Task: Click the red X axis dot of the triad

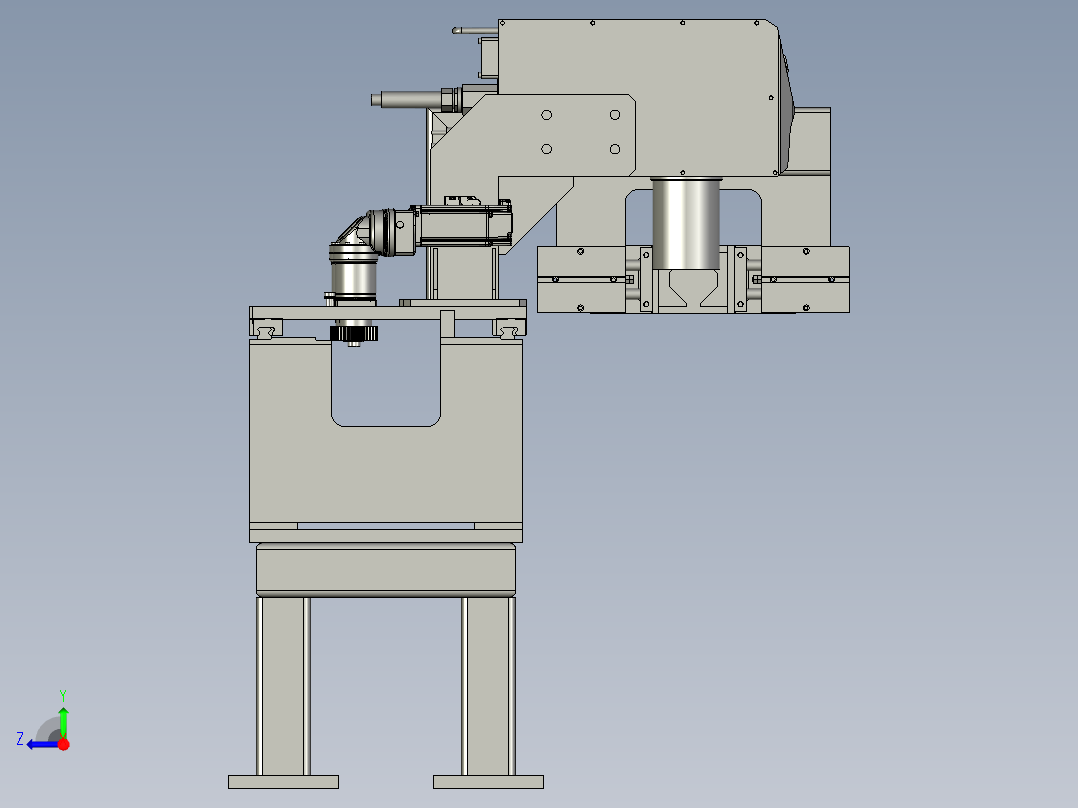Action: point(63,744)
